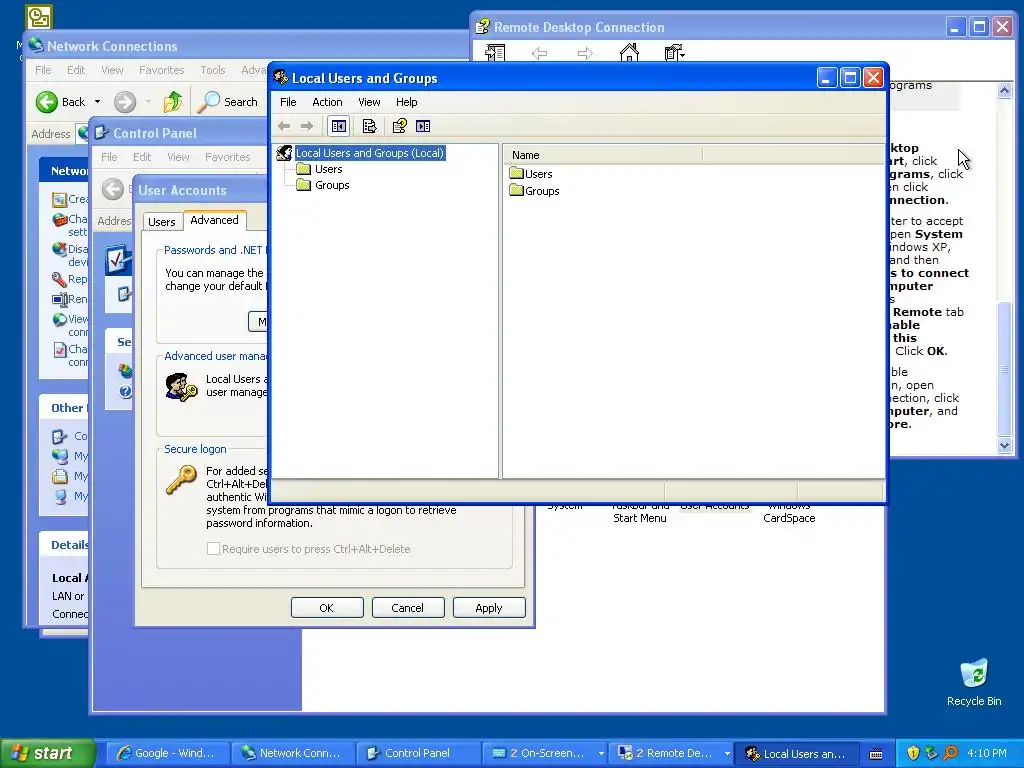Click magnifier icon in system tray
The width and height of the screenshot is (1024, 768).
coord(950,753)
